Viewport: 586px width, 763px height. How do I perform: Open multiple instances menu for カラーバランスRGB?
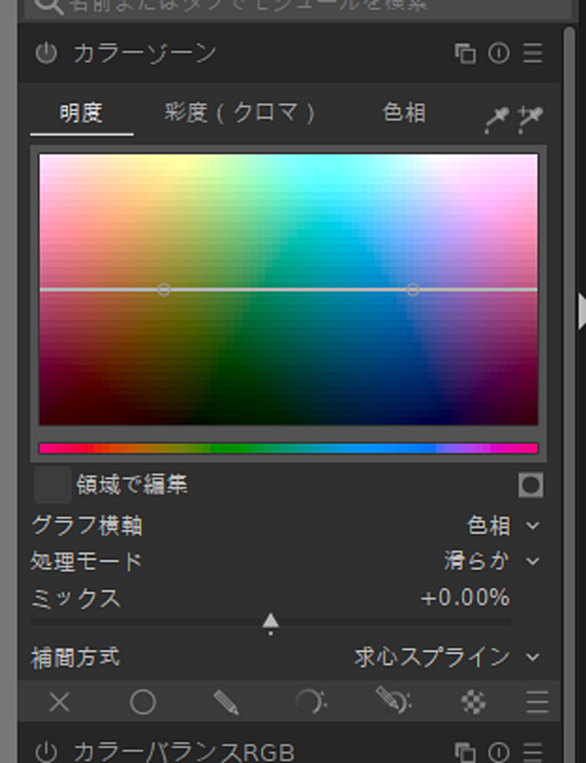coord(465,752)
